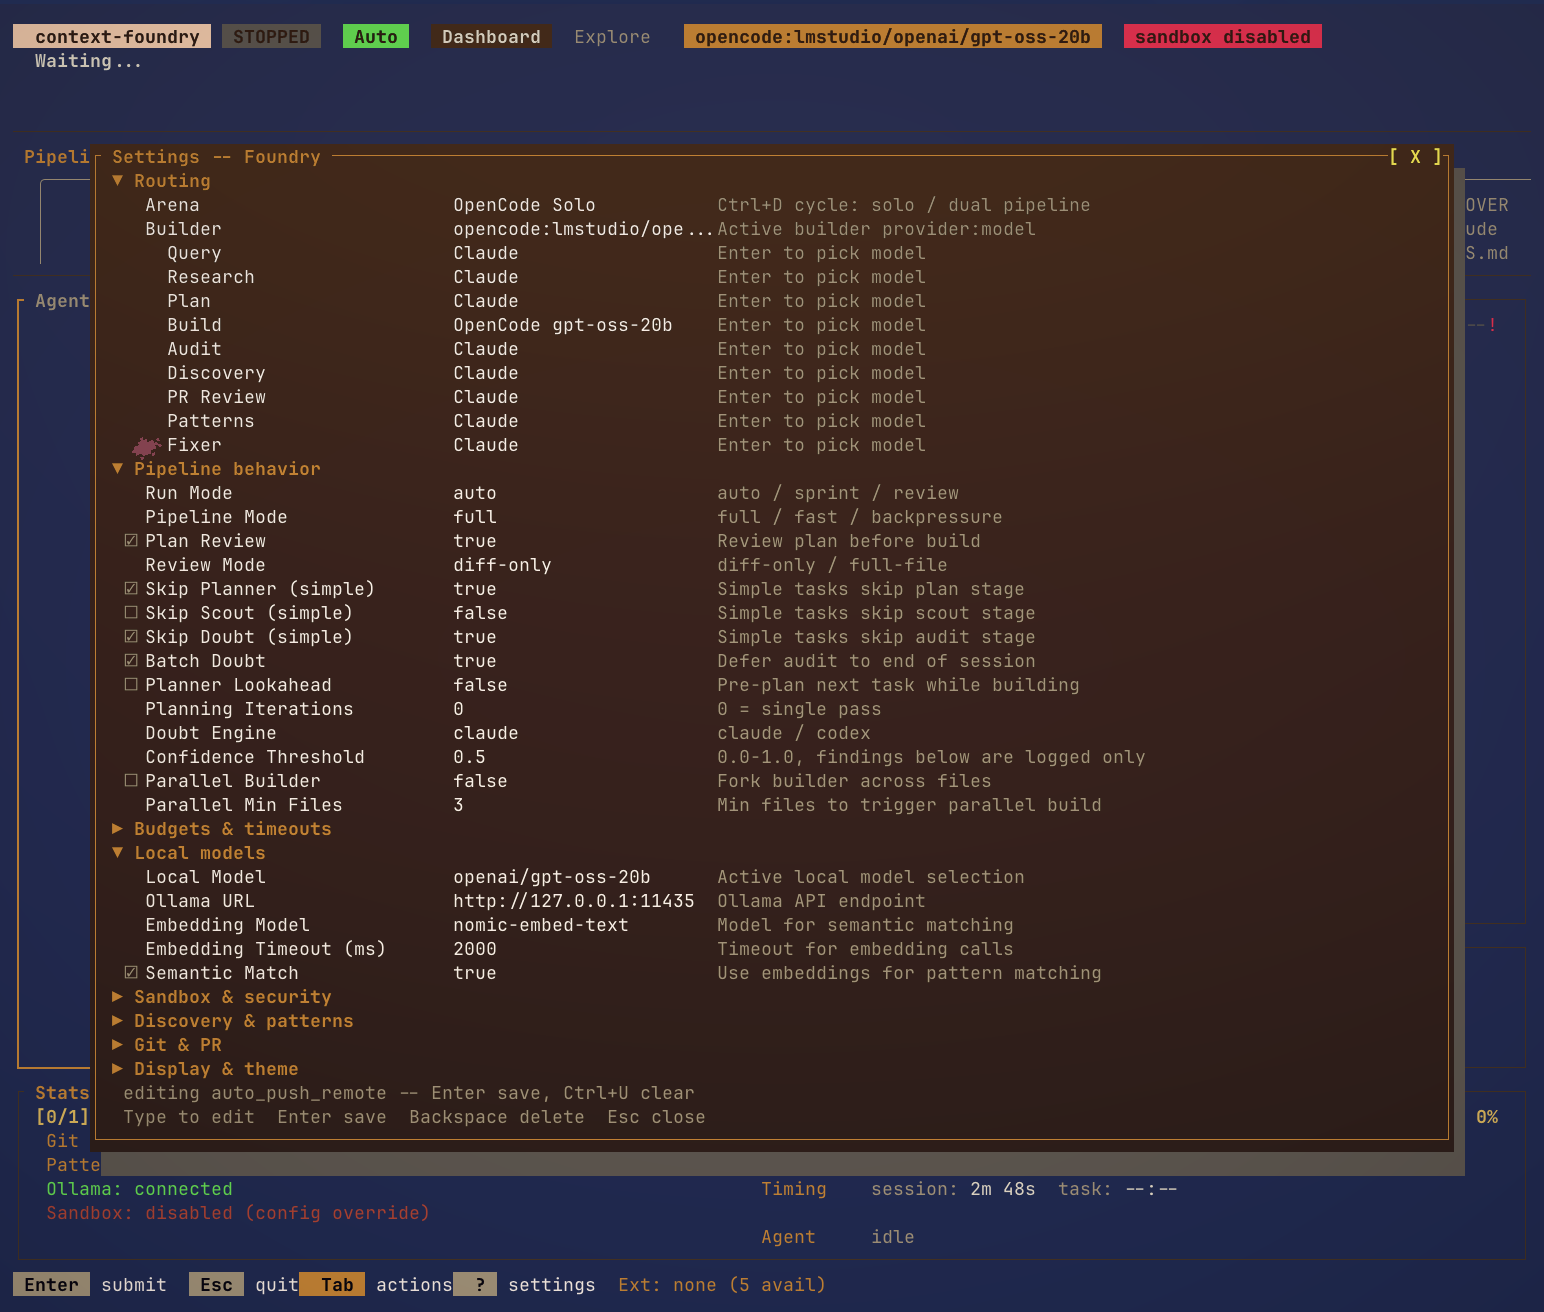
Task: Select the Plan model row
Action: coord(770,301)
